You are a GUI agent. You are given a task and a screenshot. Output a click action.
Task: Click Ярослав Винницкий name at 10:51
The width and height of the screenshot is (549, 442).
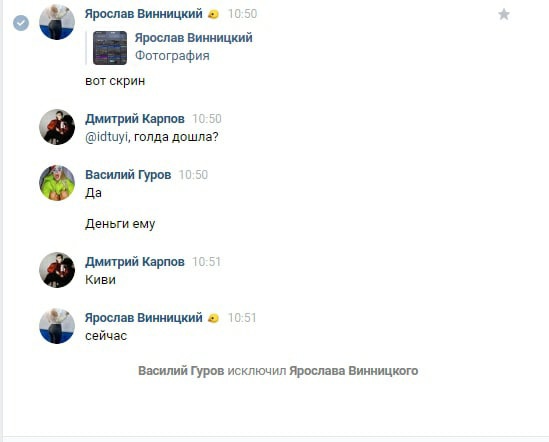tap(144, 318)
